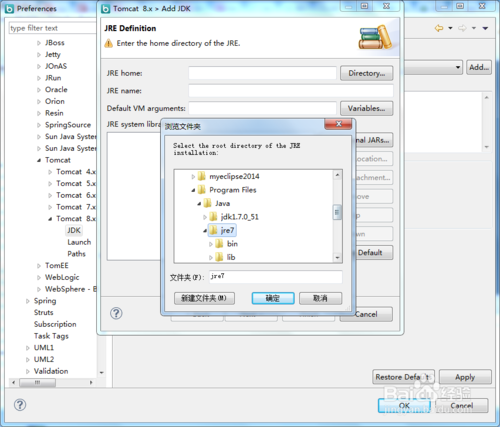500x427 pixels.
Task: Click the 文件夹 name input field
Action: click(x=276, y=277)
